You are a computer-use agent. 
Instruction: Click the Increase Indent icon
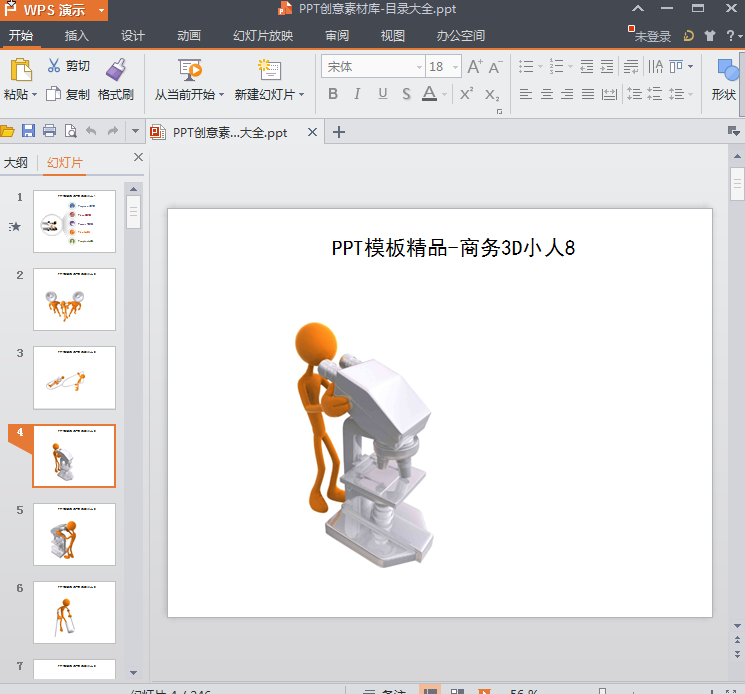point(607,67)
